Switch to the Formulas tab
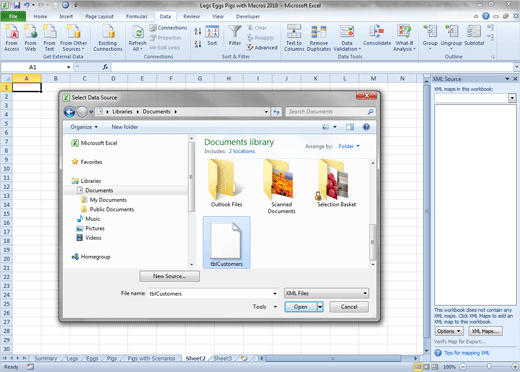This screenshot has height=372, width=520. 137,16
